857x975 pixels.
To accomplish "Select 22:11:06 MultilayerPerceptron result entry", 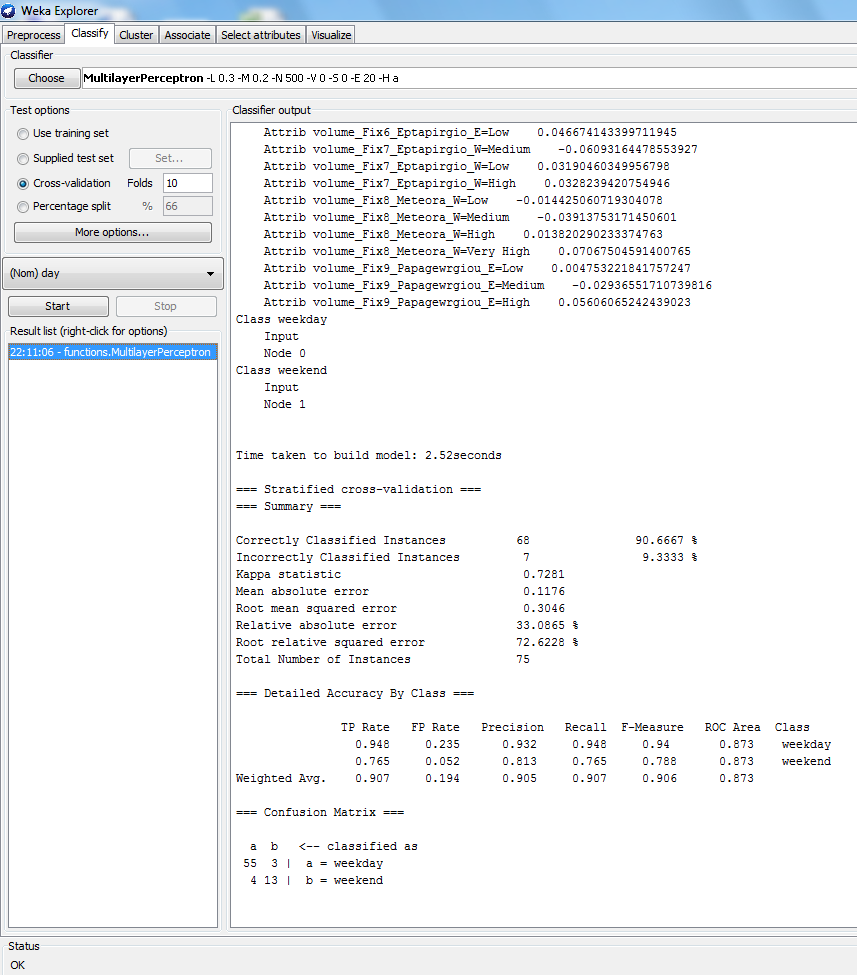I will (113, 353).
